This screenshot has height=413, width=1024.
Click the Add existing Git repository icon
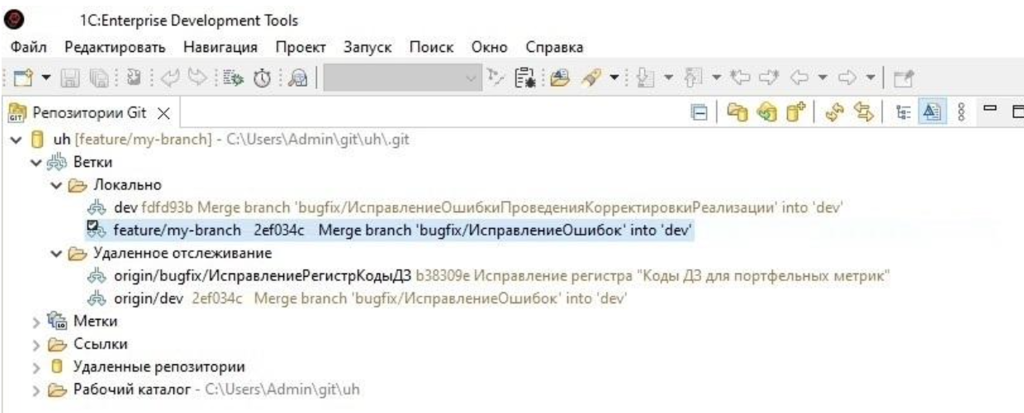tap(737, 112)
